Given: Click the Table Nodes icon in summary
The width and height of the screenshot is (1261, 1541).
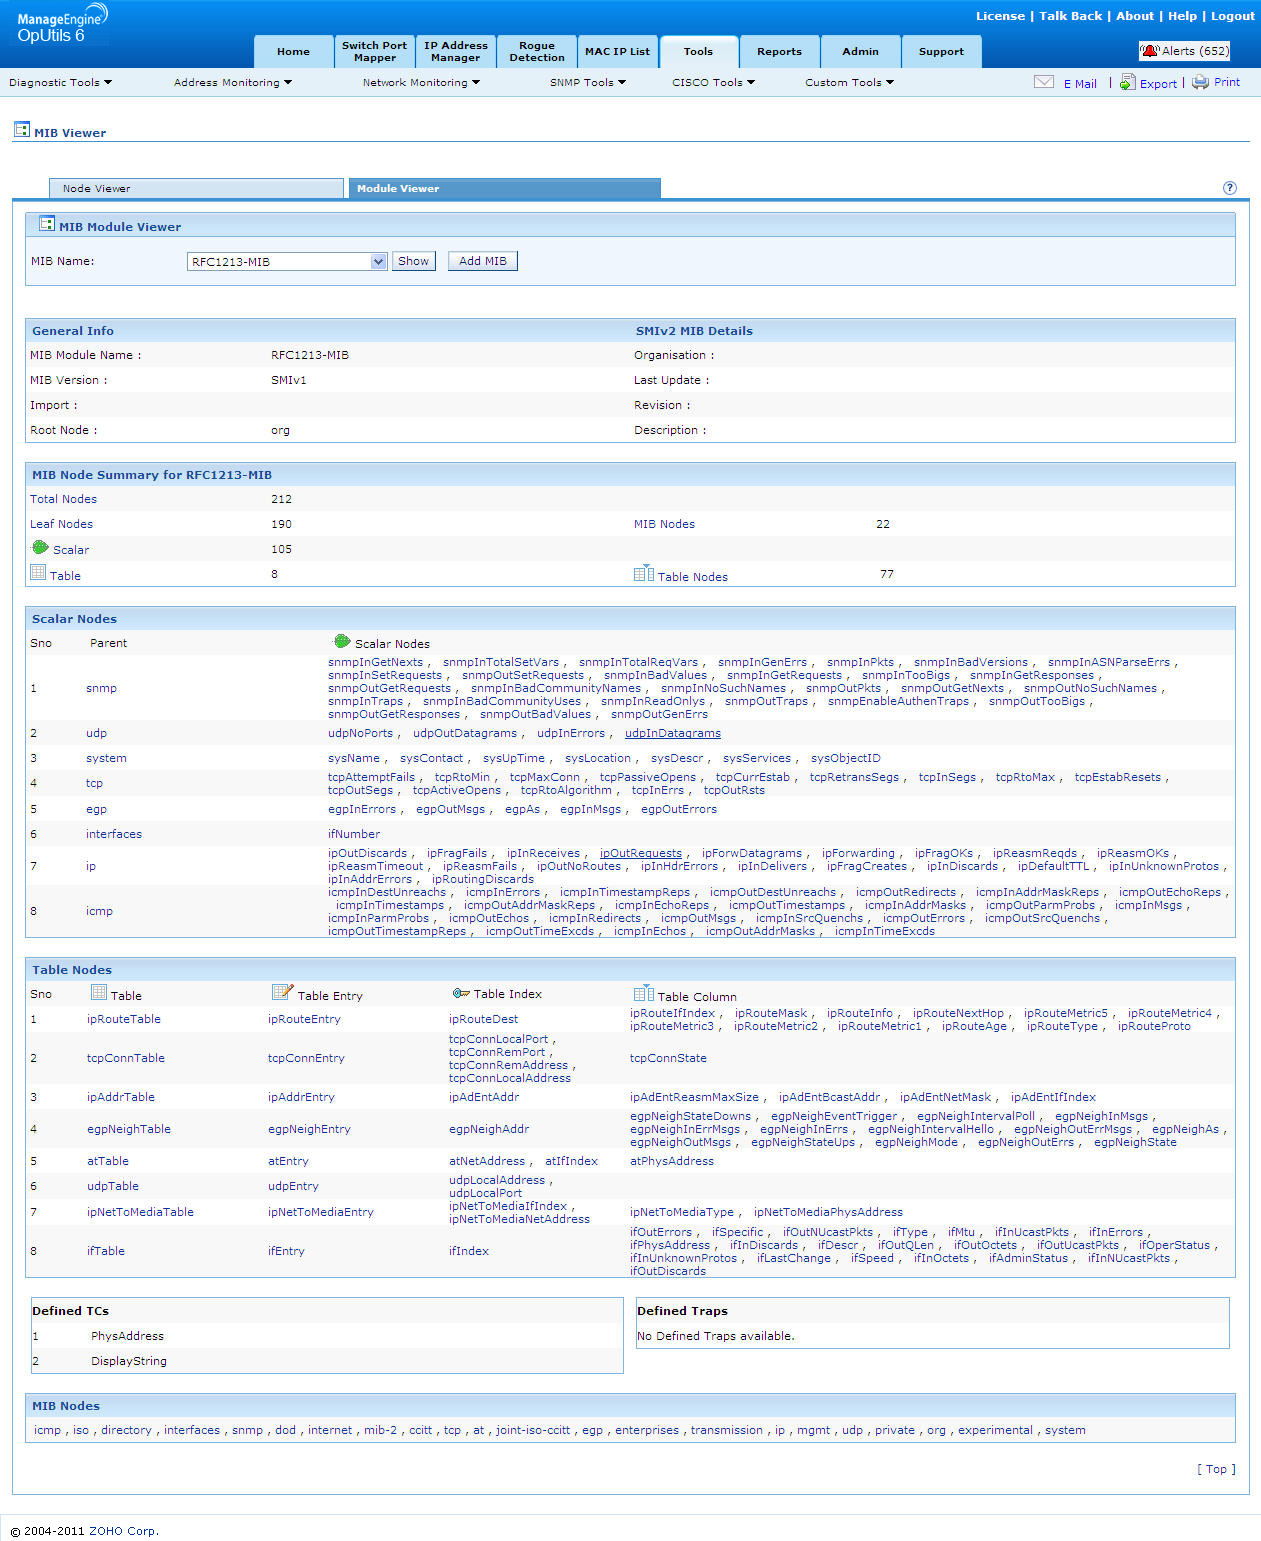Looking at the screenshot, I should point(643,574).
